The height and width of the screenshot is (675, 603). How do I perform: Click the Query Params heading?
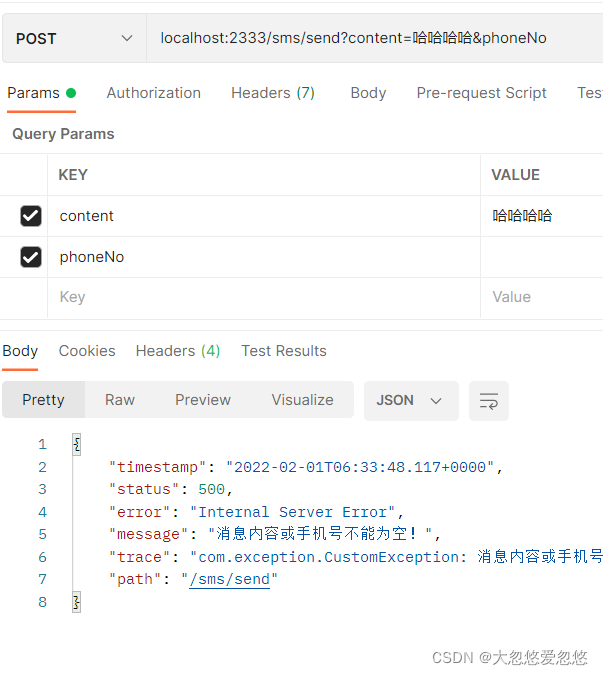coord(63,134)
